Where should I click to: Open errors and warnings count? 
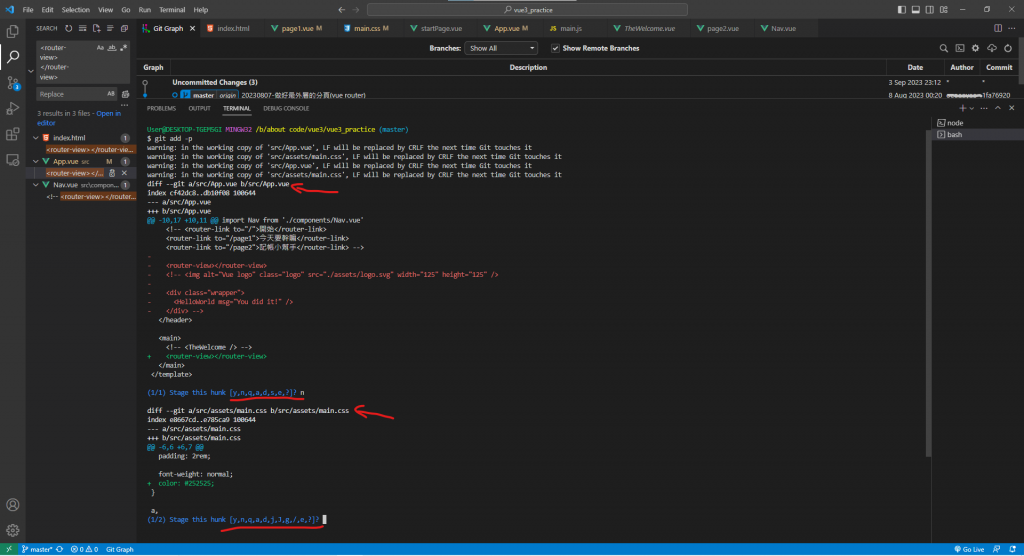[x=84, y=549]
